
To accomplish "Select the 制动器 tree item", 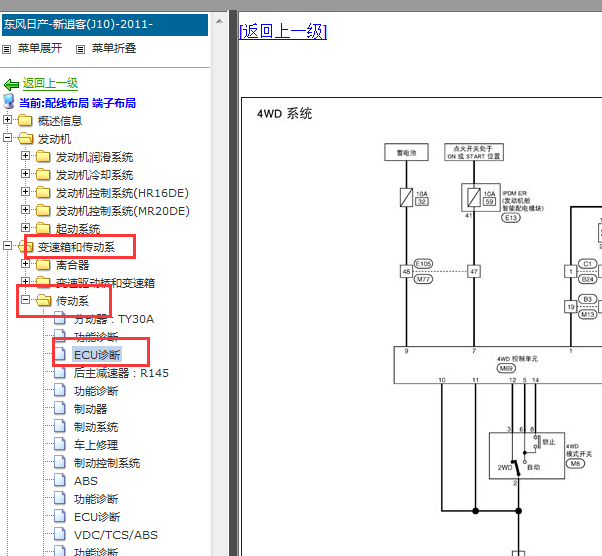I will pos(91,409).
